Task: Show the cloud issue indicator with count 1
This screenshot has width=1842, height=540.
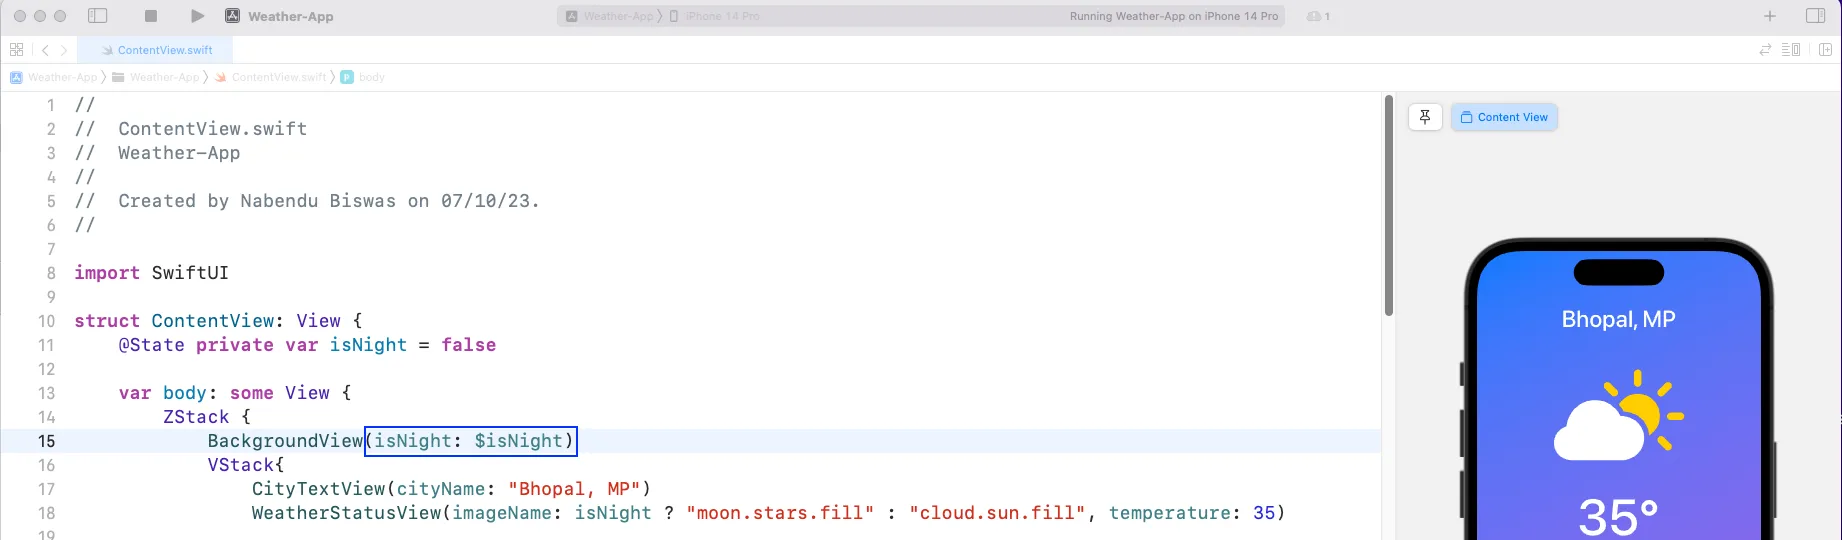Action: (1318, 16)
